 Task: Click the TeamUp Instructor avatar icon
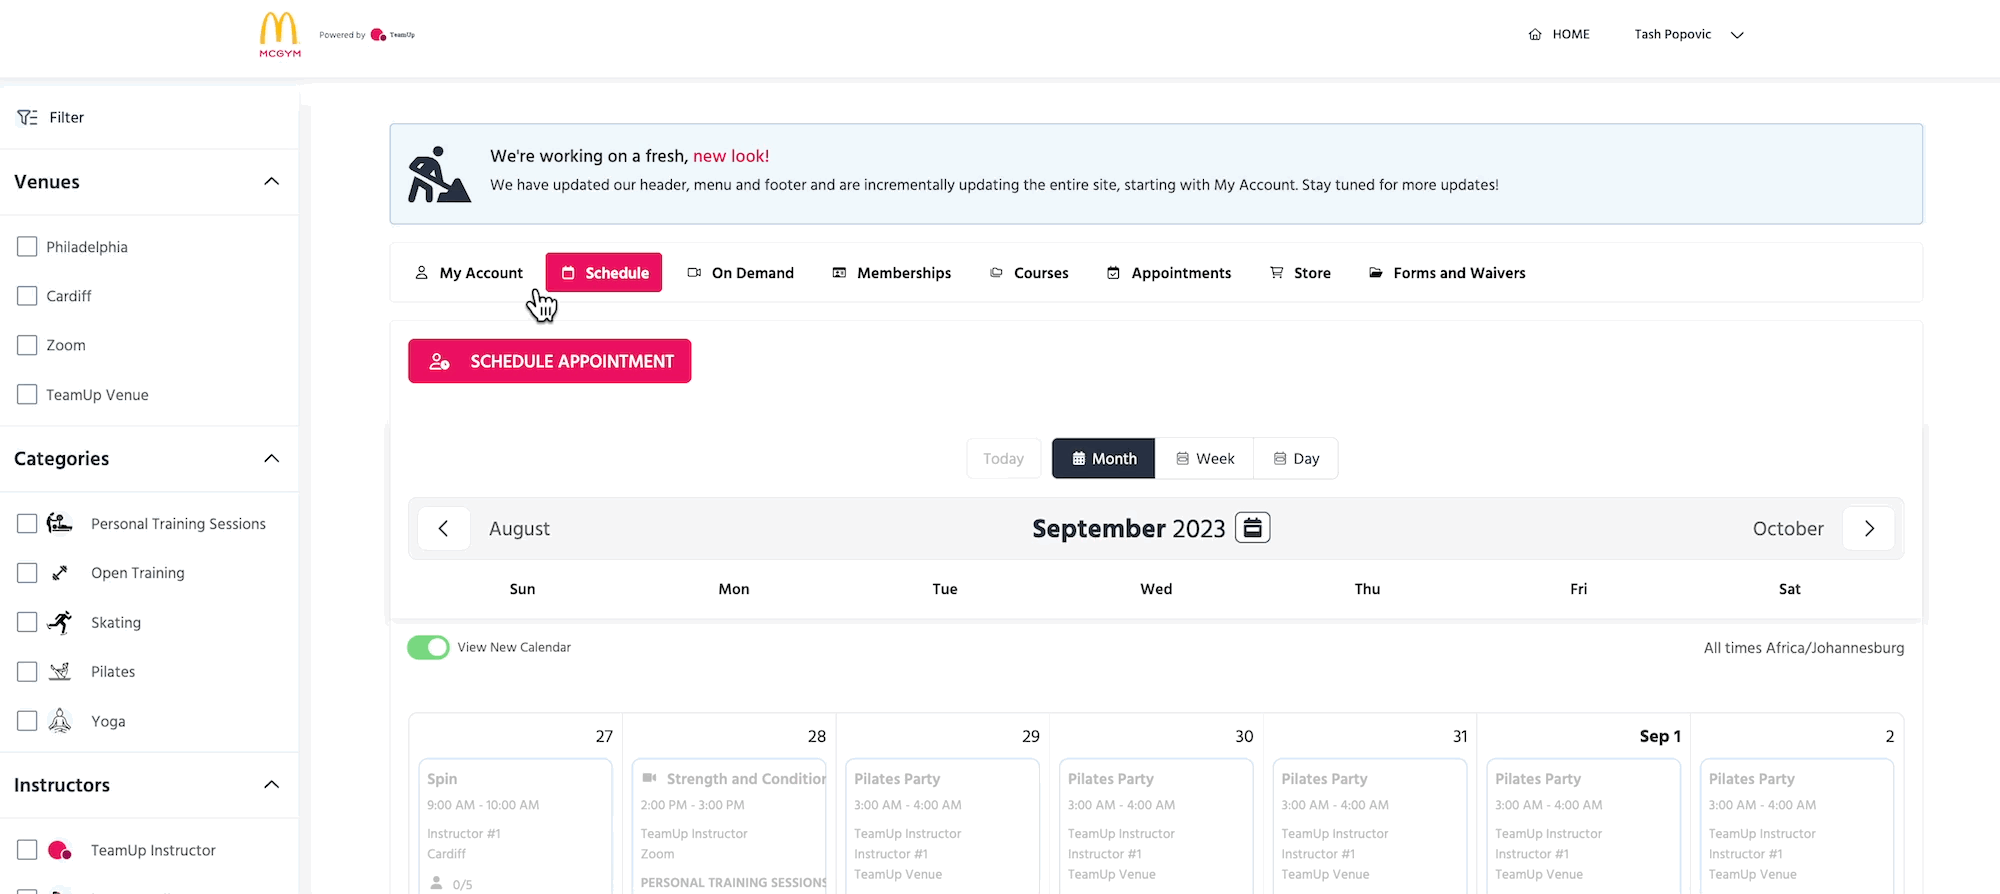pyautogui.click(x=60, y=850)
